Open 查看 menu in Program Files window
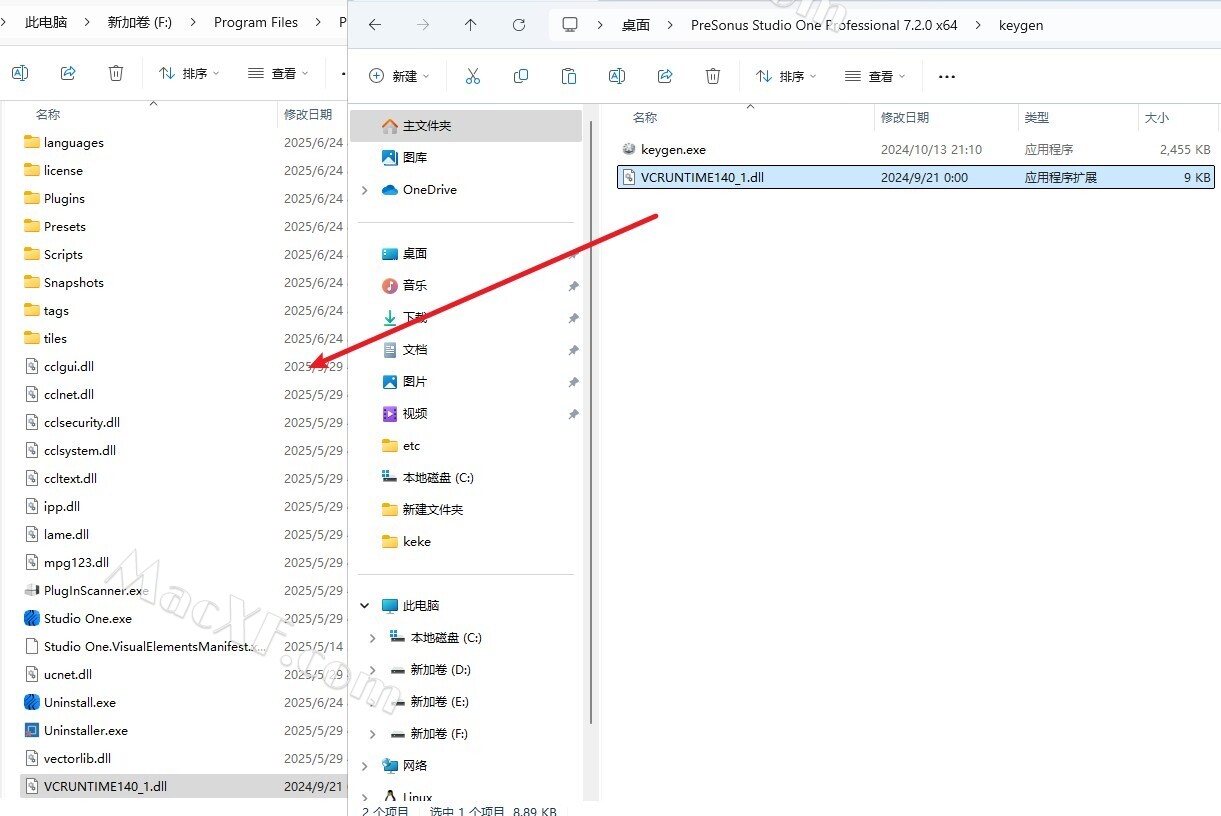The image size is (1221, 816). coord(278,73)
